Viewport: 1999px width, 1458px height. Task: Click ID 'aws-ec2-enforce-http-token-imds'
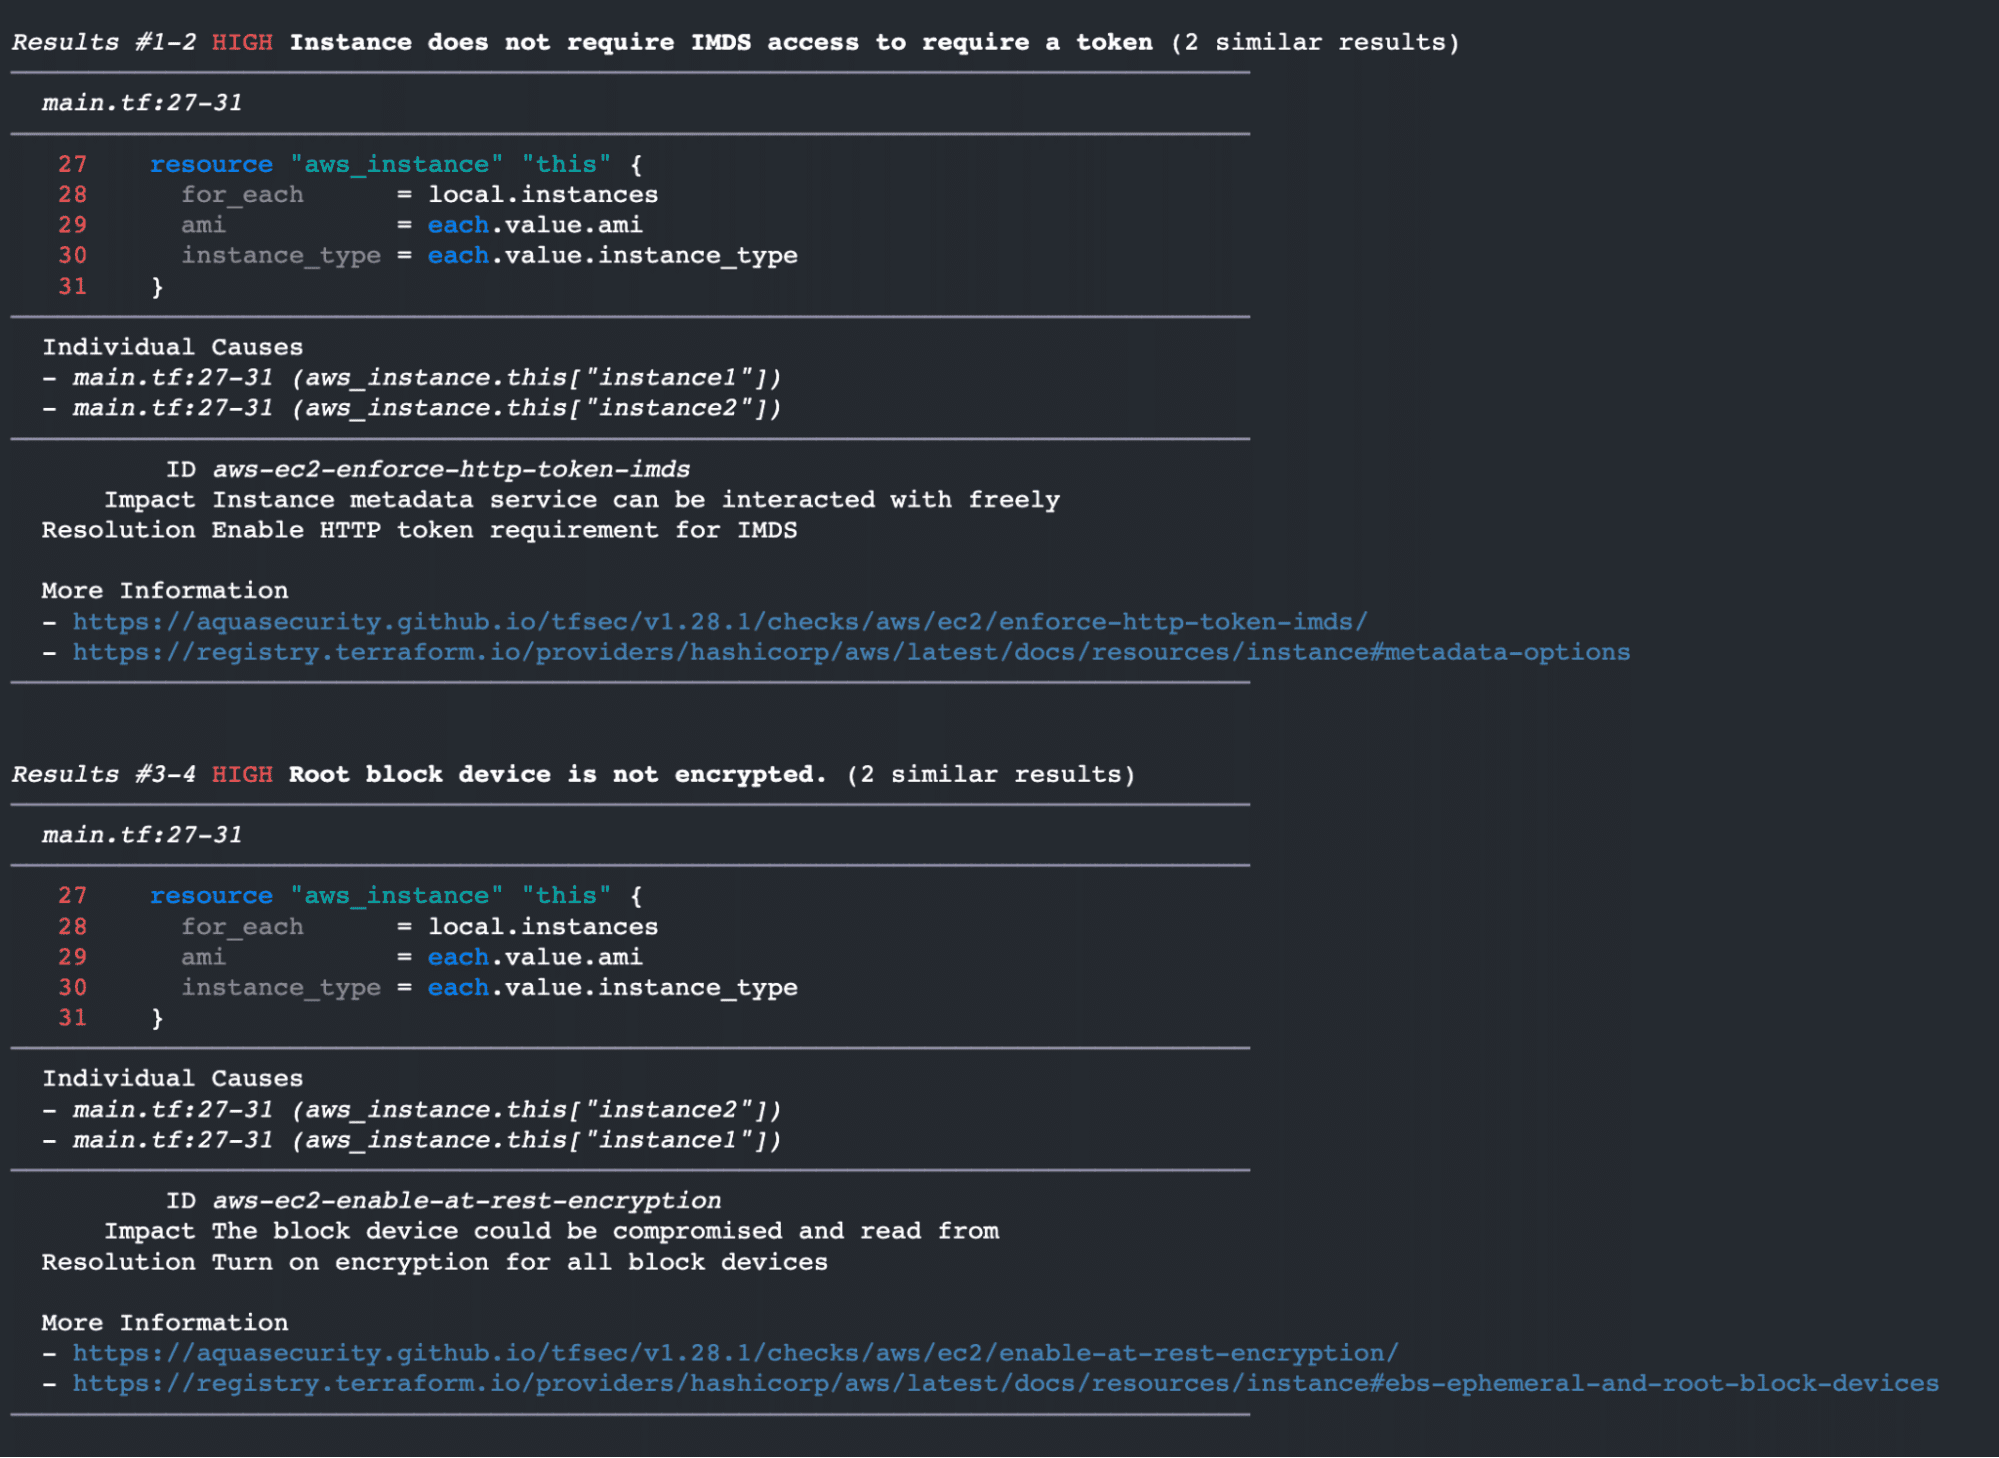451,469
